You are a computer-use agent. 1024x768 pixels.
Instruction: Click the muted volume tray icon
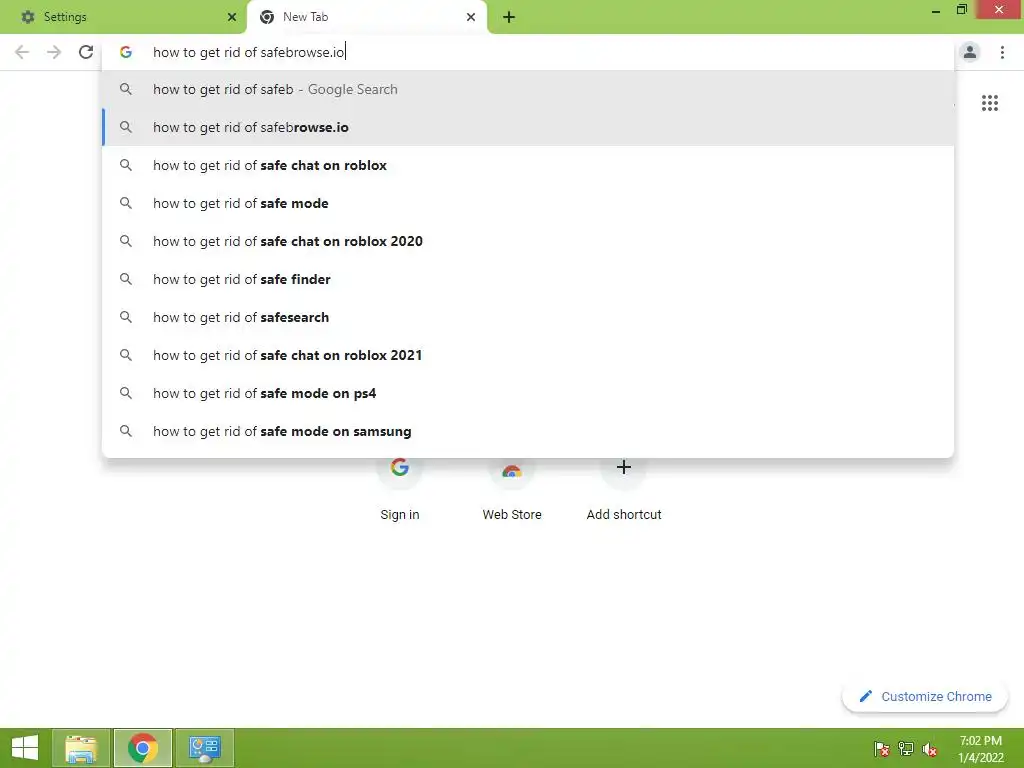(x=930, y=748)
